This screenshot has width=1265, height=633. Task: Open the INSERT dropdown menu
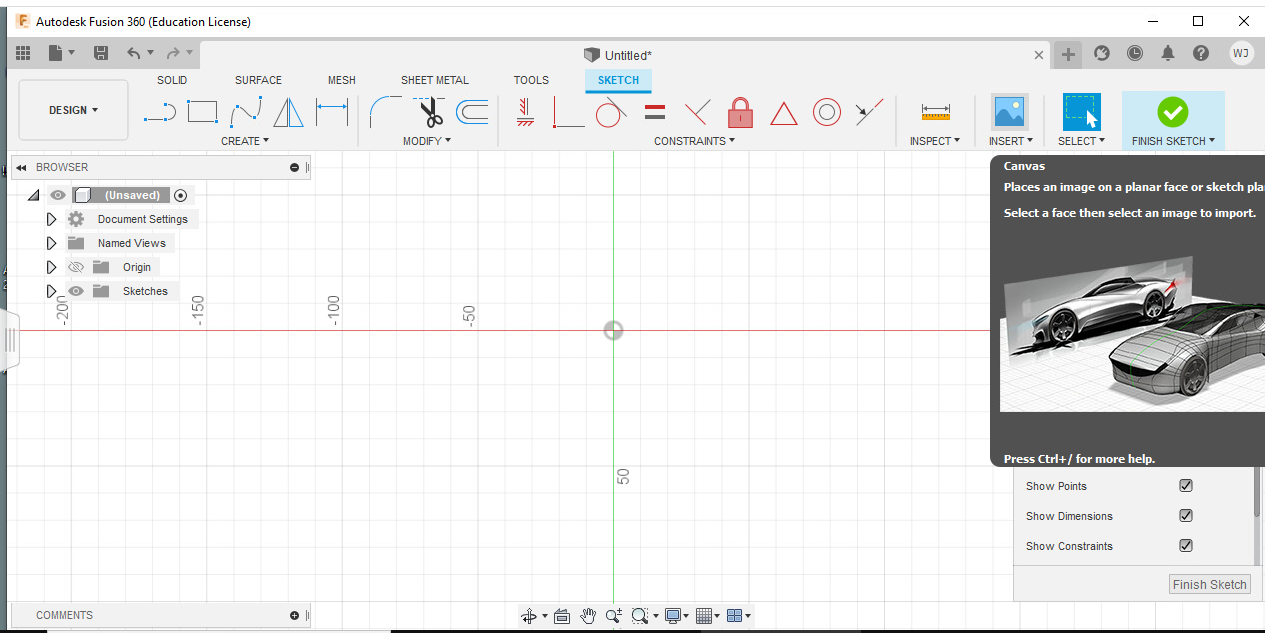(1011, 141)
